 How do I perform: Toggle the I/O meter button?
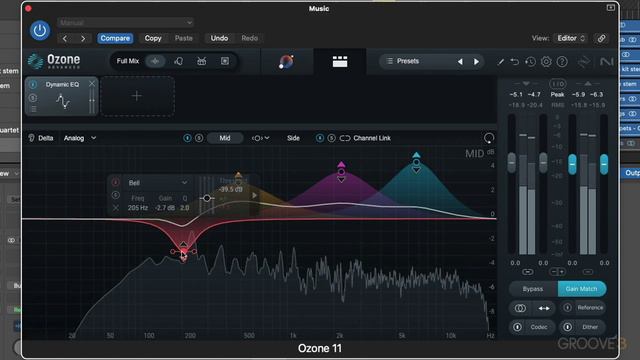pos(558,84)
